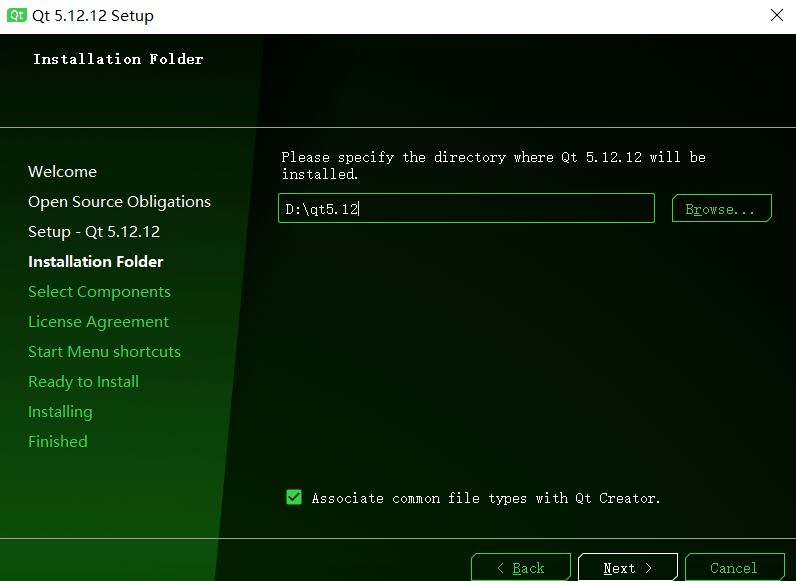
Task: Cancel the Qt installation
Action: pos(735,567)
